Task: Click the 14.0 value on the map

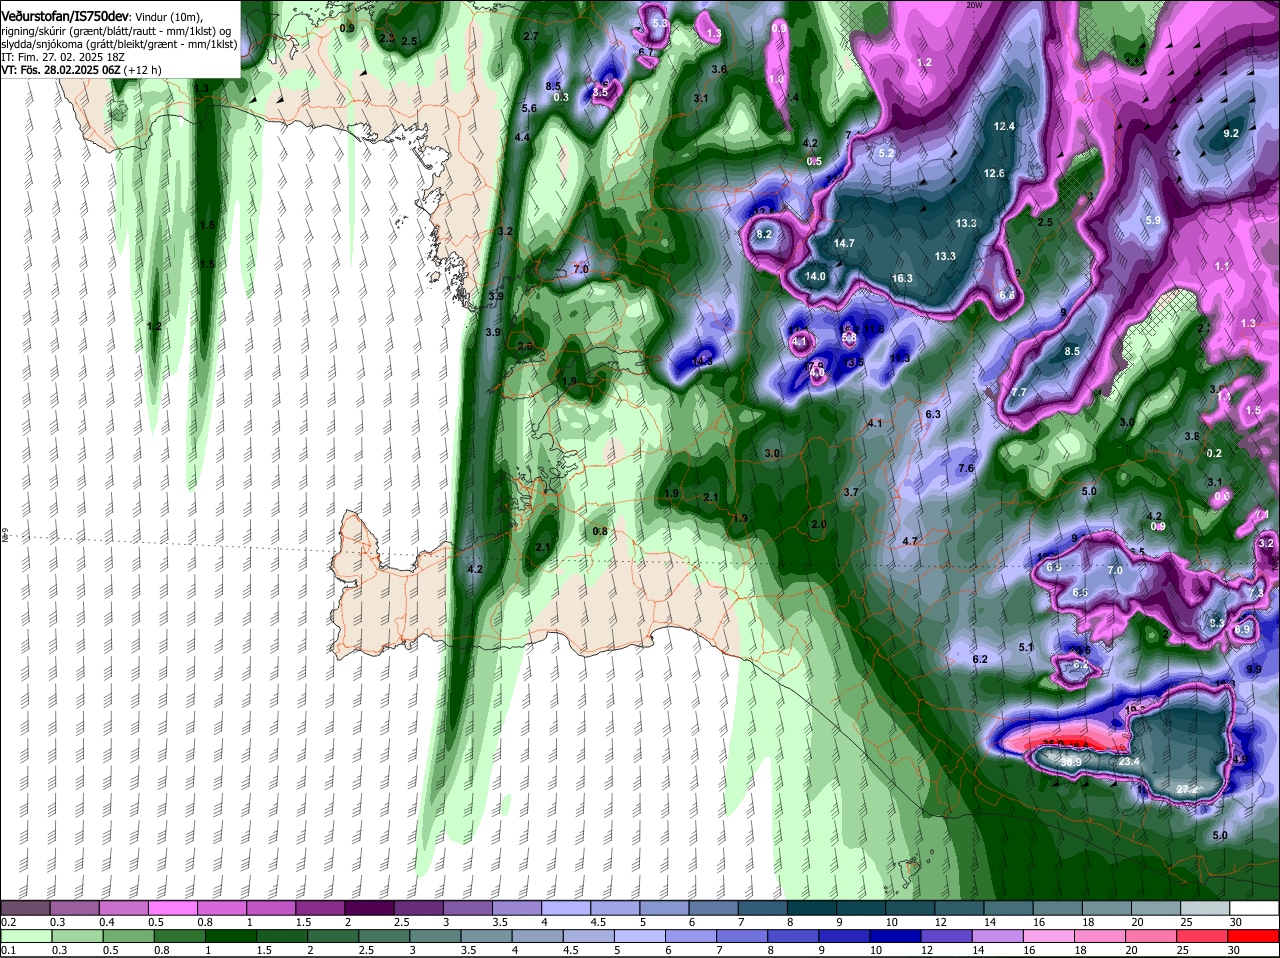Action: (815, 276)
